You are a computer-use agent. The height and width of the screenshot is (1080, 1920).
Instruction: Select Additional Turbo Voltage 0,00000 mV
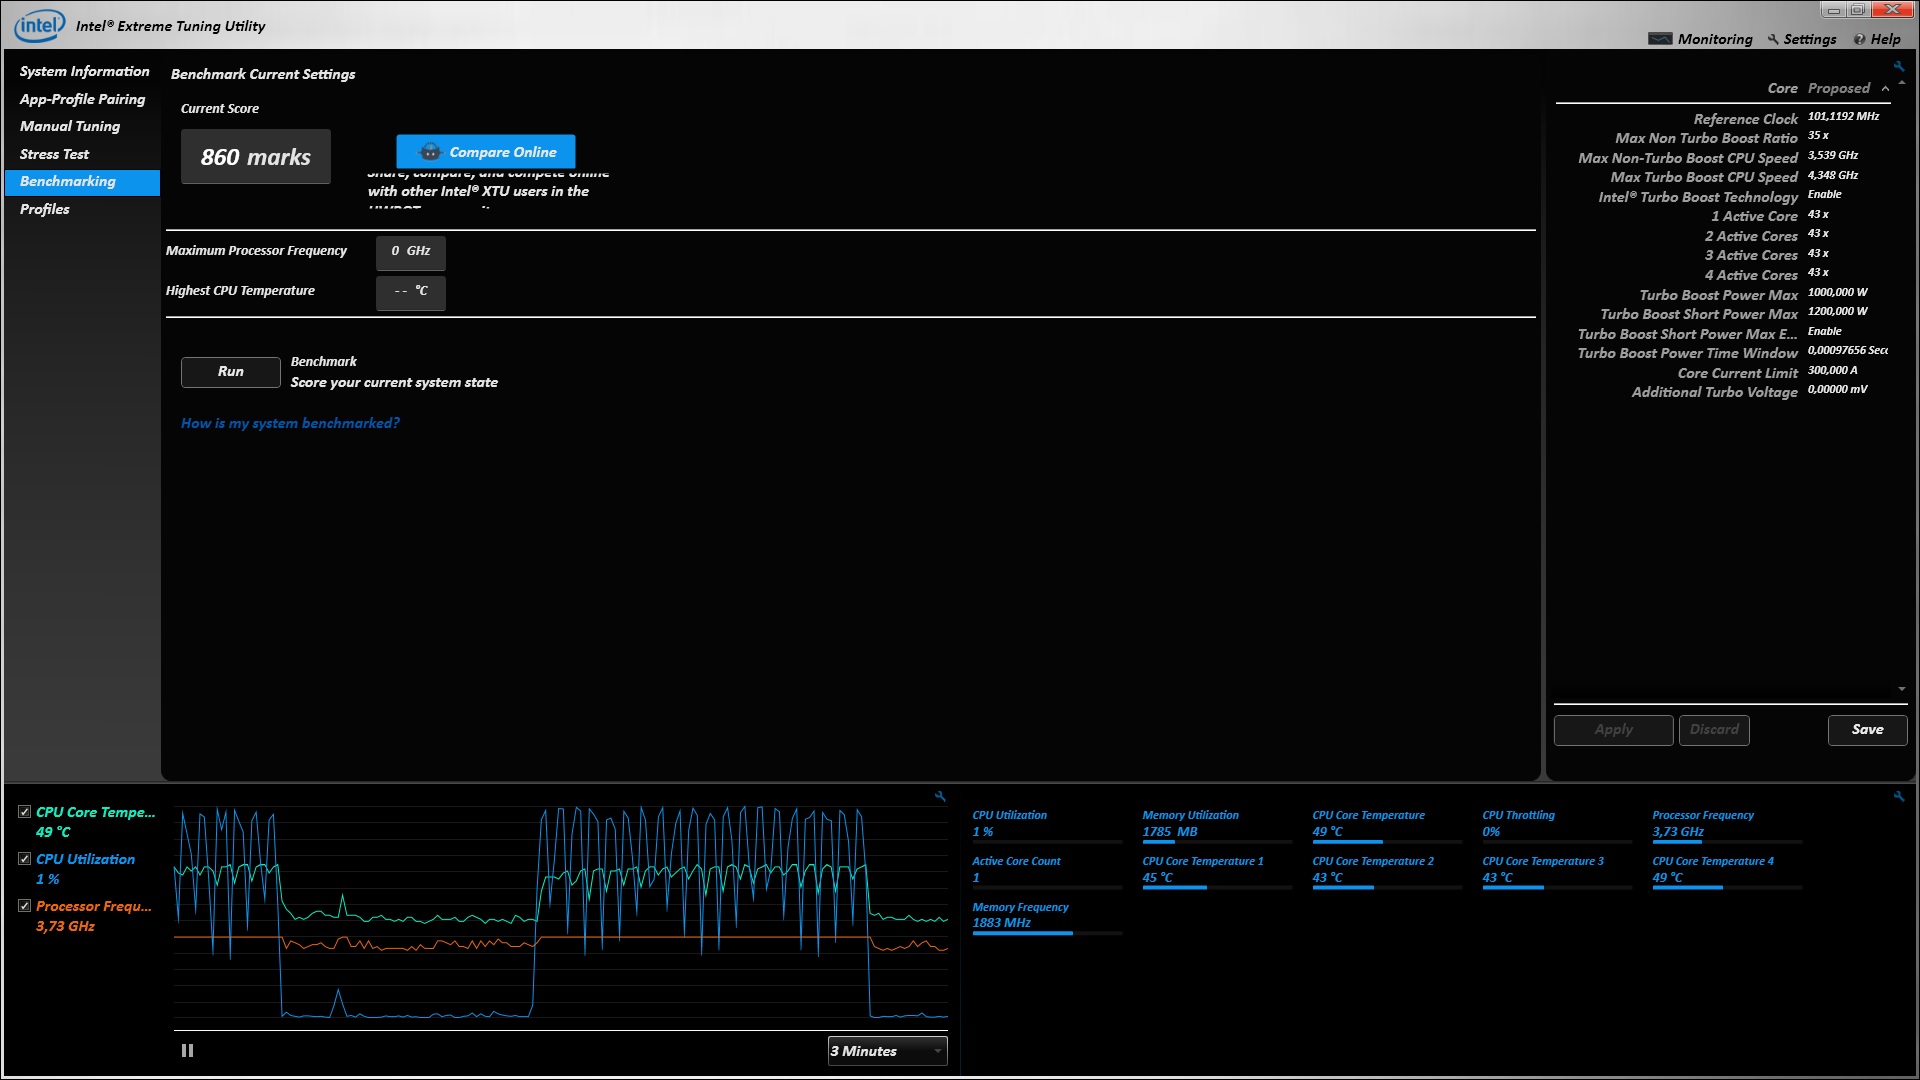(1837, 390)
